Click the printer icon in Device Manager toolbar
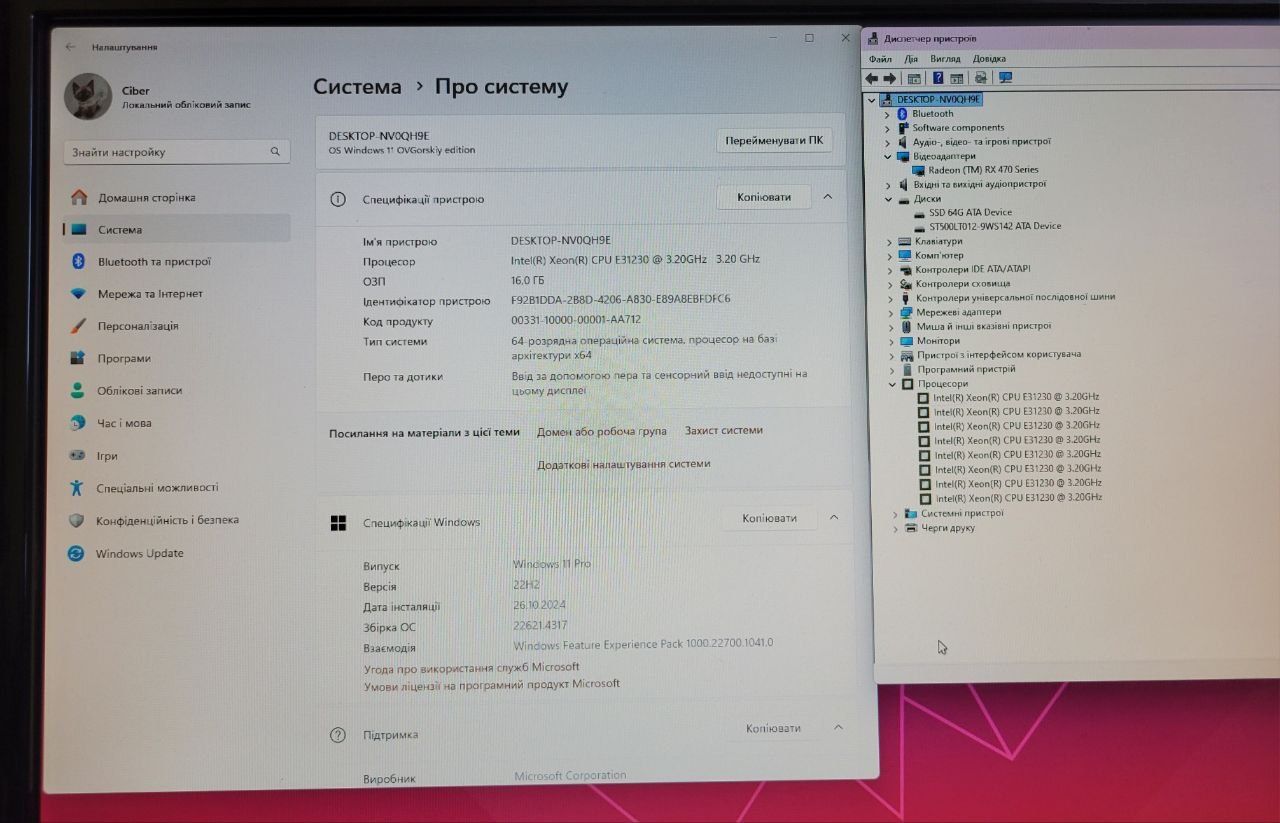 [x=980, y=78]
